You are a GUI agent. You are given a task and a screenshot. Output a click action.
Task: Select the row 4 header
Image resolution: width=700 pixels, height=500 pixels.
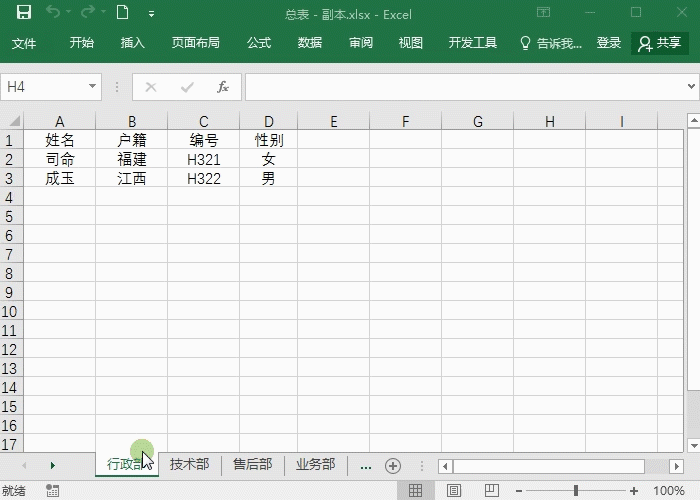[x=11, y=197]
